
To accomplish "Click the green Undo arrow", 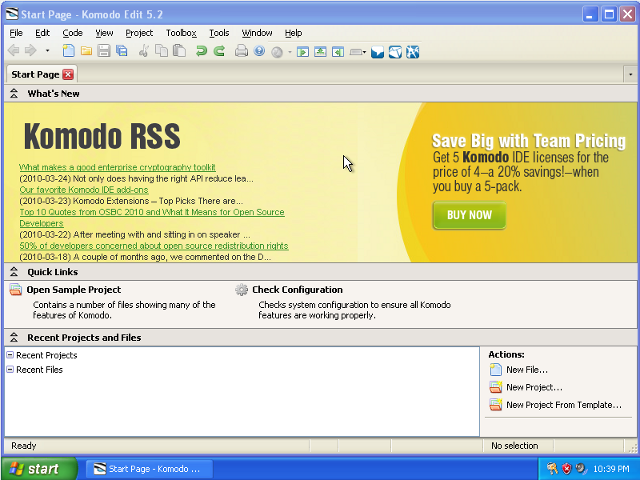I will tap(201, 51).
